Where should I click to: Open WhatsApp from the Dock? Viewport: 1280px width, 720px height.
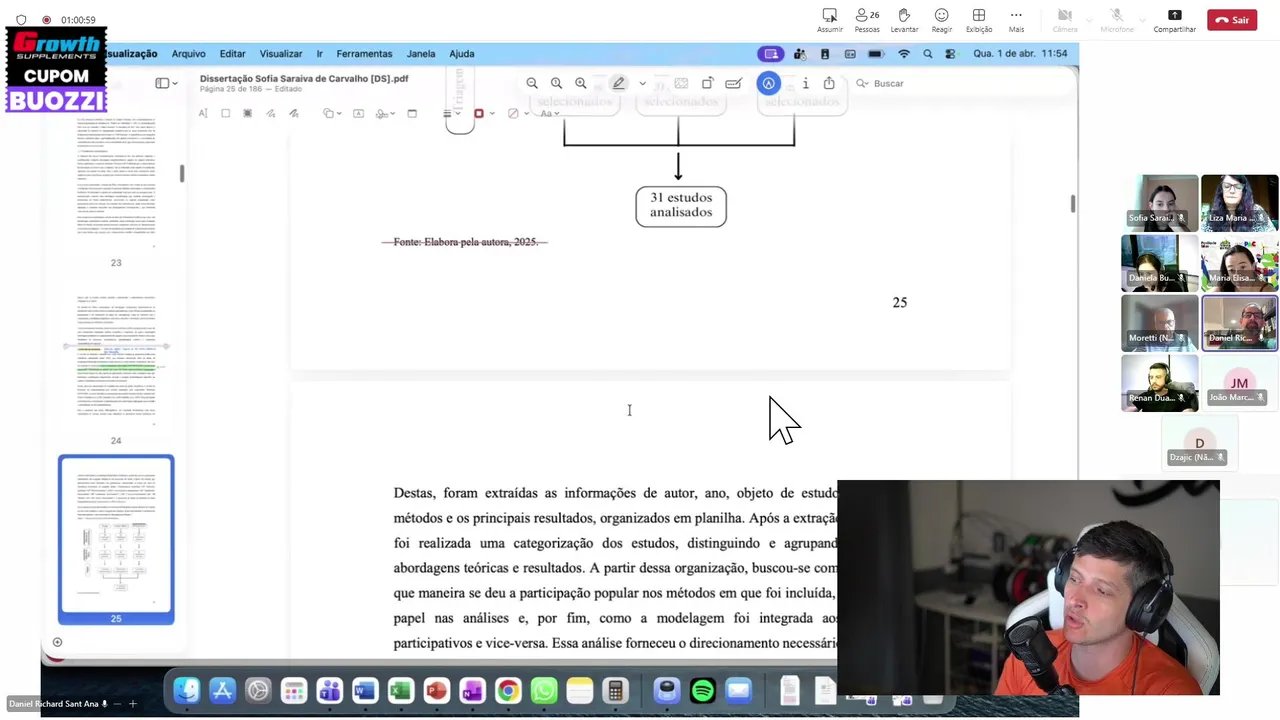point(544,690)
